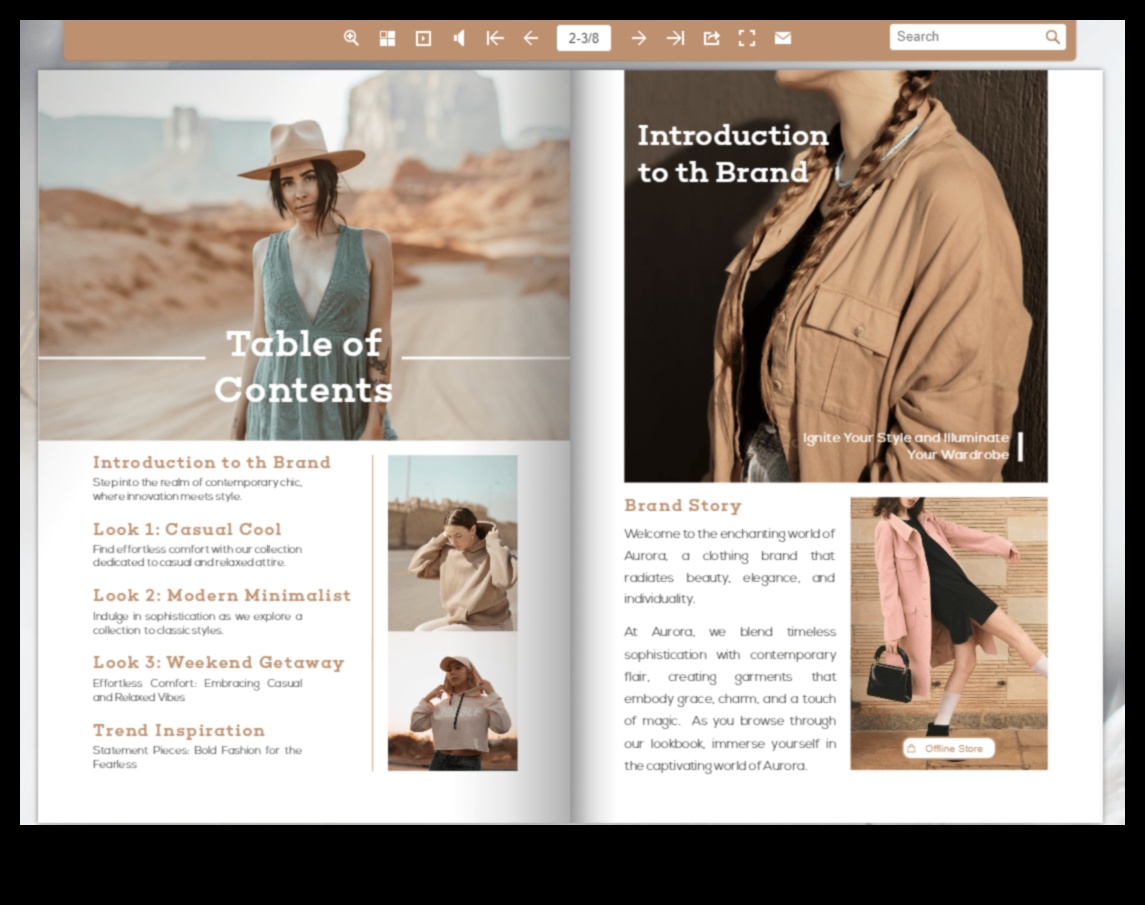Jump to the last page
This screenshot has height=905, width=1145.
pyautogui.click(x=675, y=38)
